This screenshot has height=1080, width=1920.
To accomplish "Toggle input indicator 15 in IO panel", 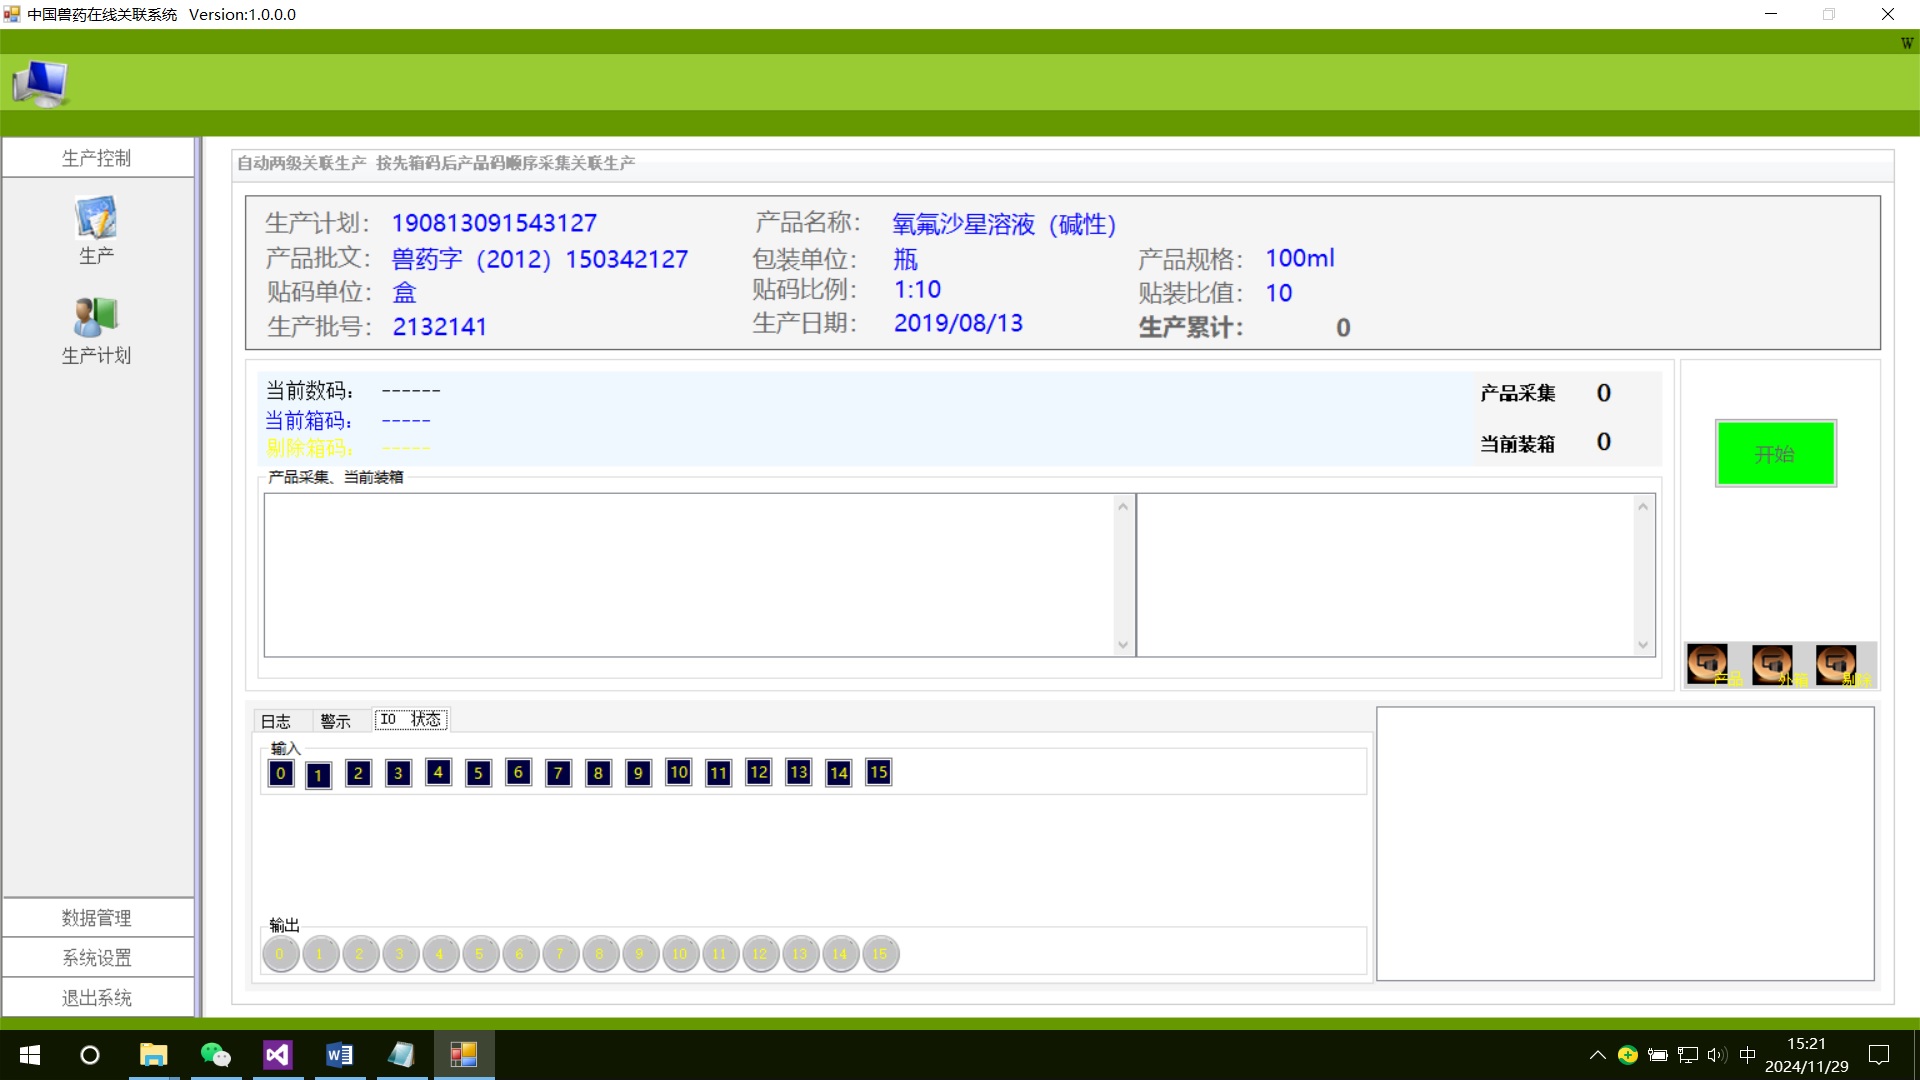I will 878,772.
